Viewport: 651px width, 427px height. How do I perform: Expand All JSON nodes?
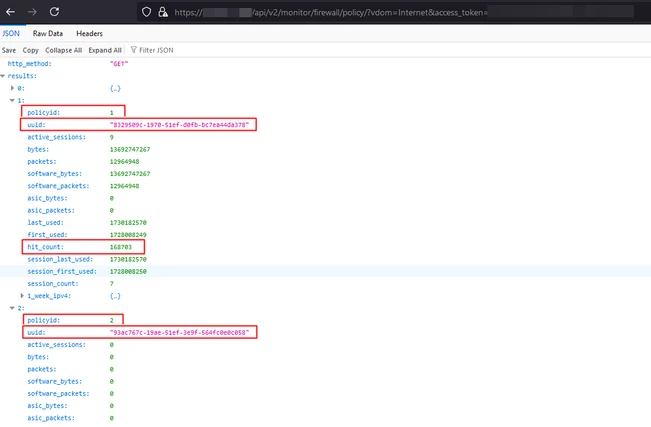[105, 50]
